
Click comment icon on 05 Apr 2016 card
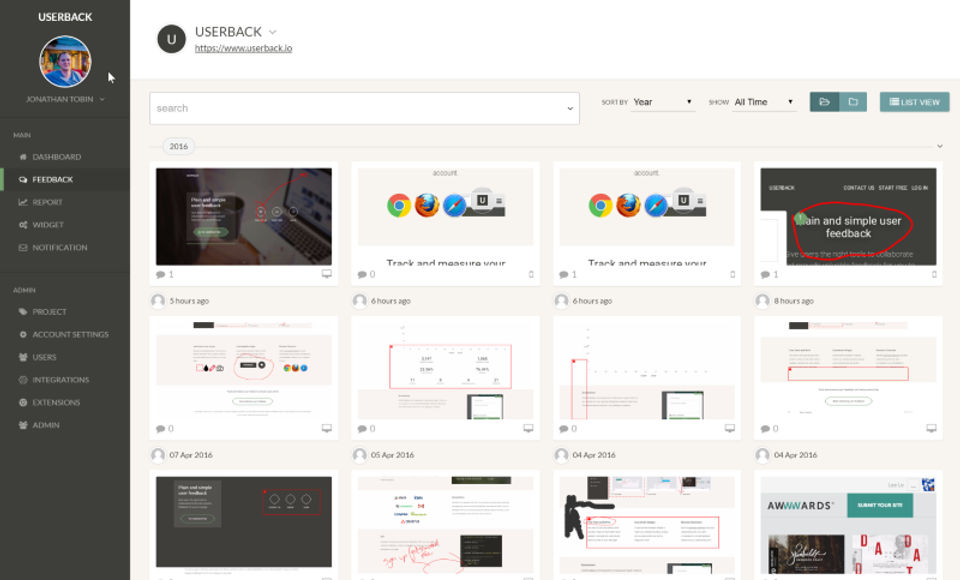(362, 429)
